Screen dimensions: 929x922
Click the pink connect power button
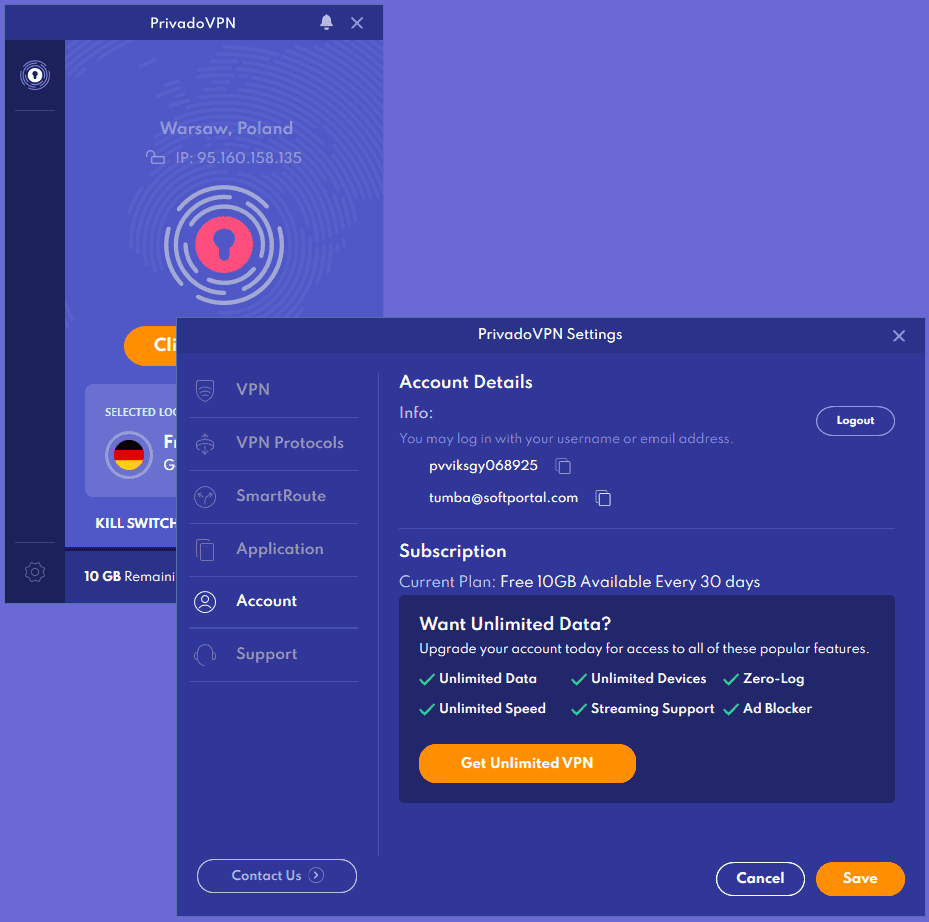[224, 244]
